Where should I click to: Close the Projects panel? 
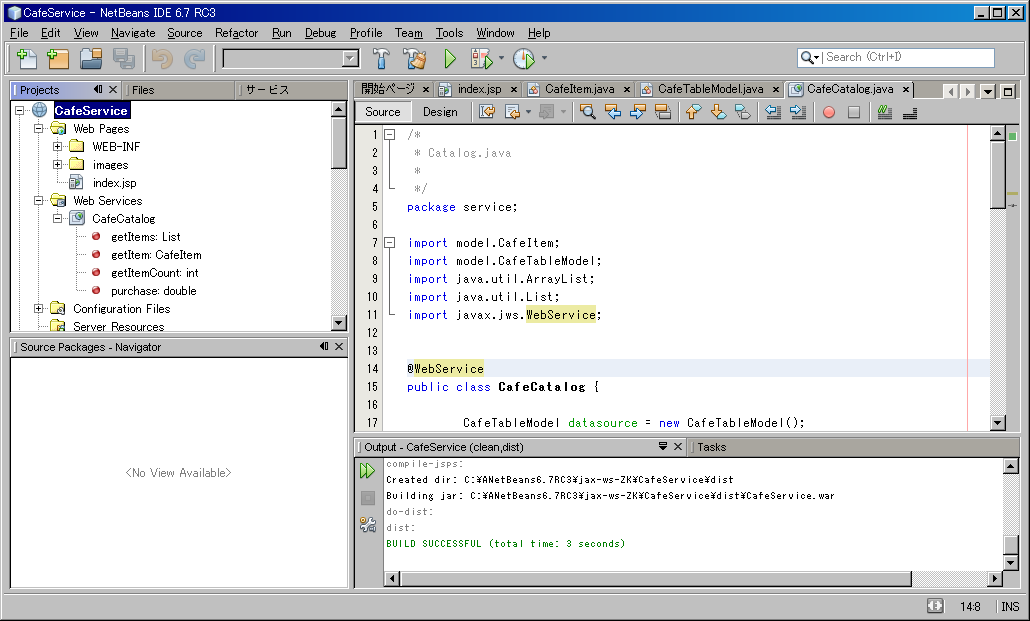[x=112, y=89]
